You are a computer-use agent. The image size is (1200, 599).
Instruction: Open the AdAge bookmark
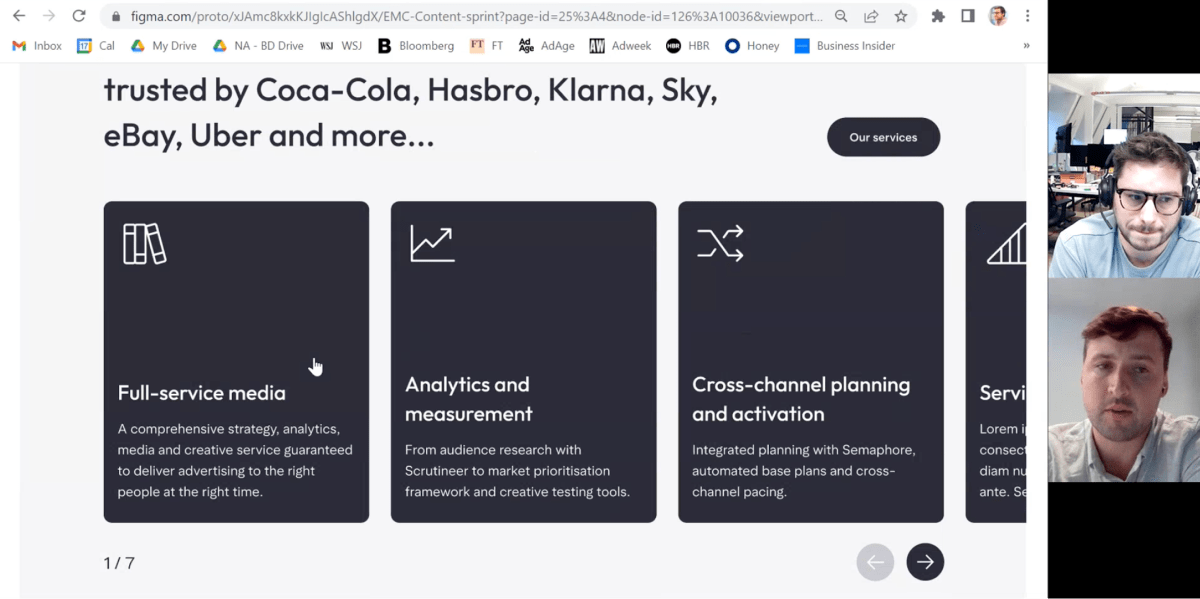[x=547, y=46]
